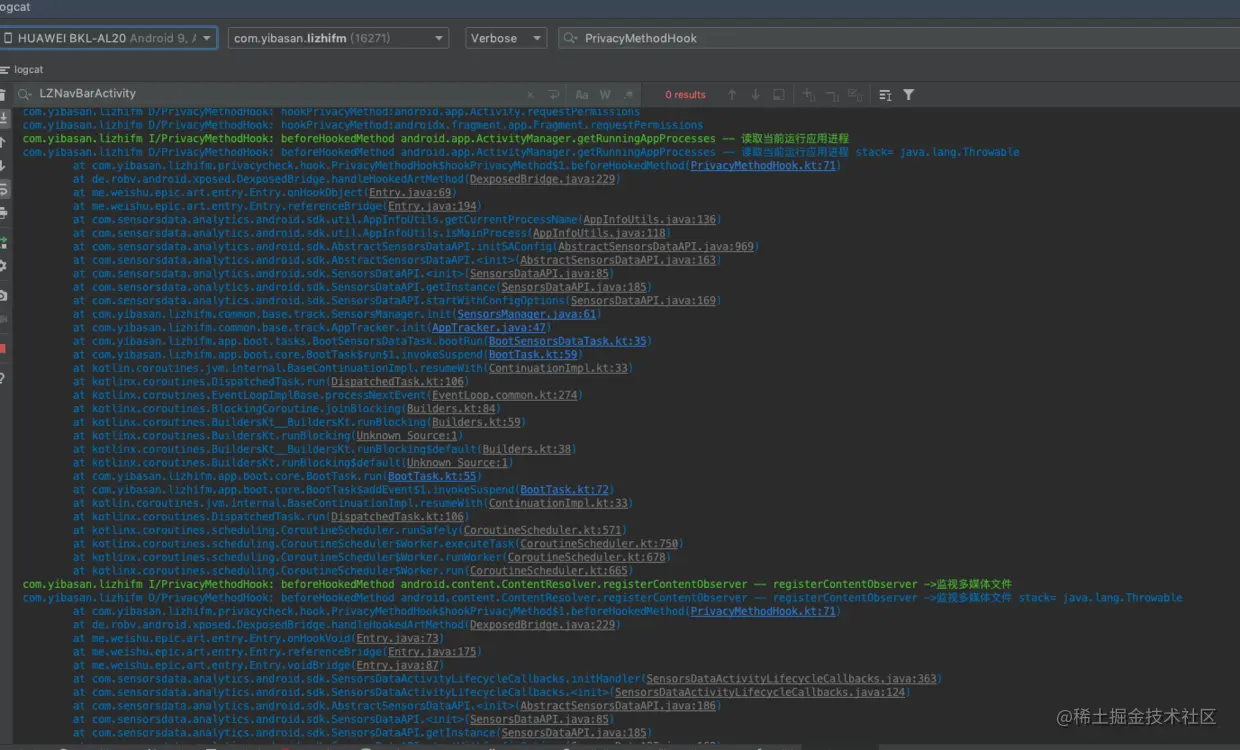Open AbstractSensorsDataAPI.java:969 link
The height and width of the screenshot is (750, 1240).
tap(656, 246)
